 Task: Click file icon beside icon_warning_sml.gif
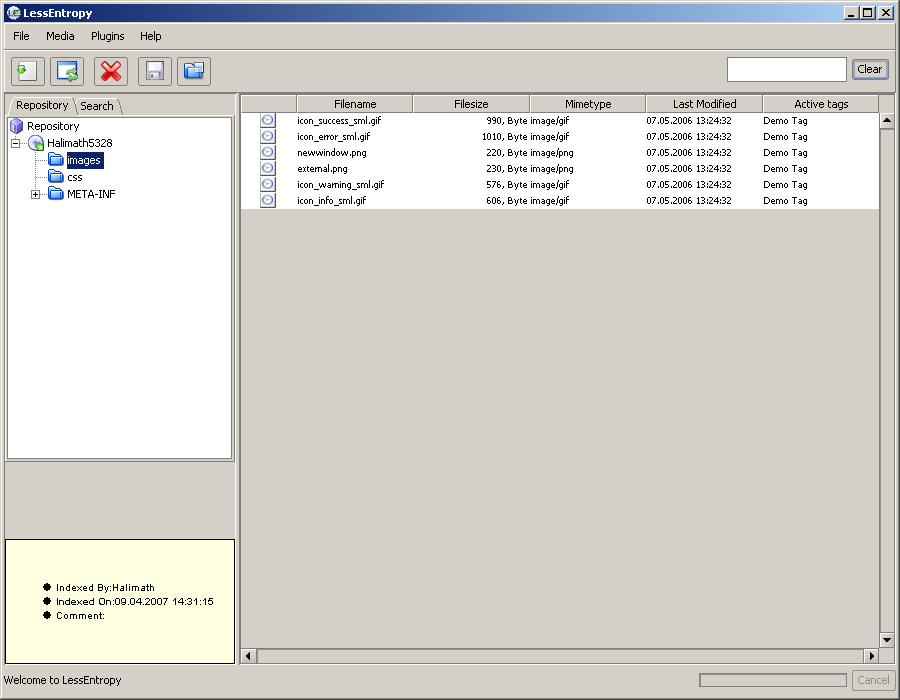tap(267, 184)
